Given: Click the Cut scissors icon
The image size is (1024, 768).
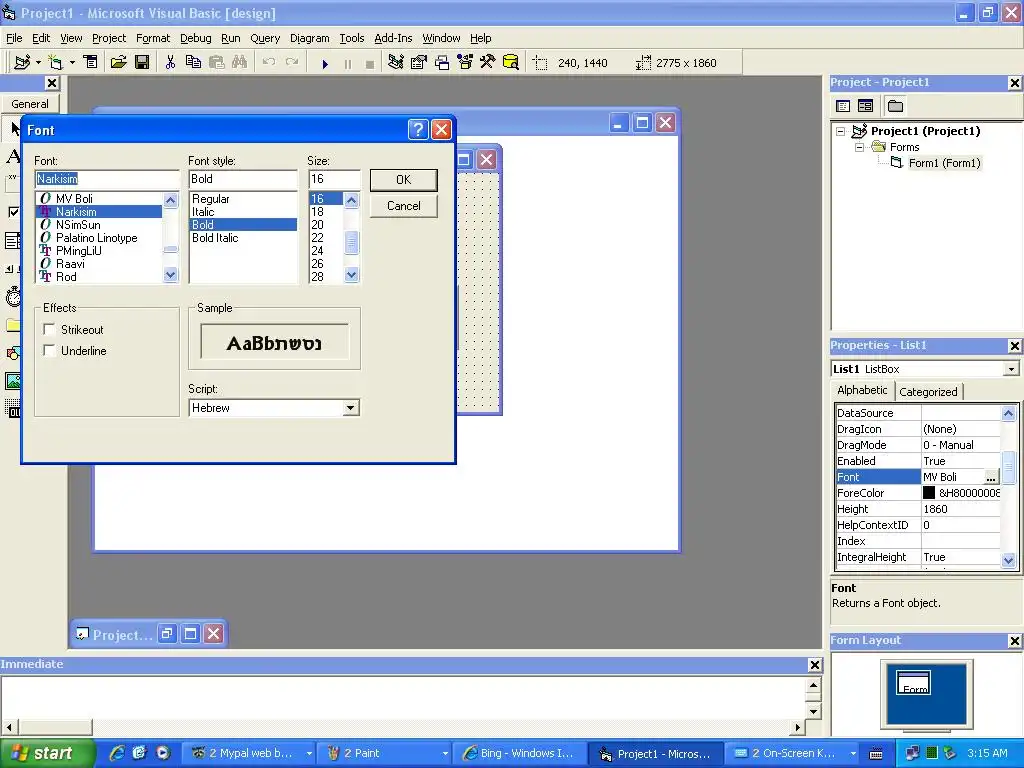Looking at the screenshot, I should point(170,63).
